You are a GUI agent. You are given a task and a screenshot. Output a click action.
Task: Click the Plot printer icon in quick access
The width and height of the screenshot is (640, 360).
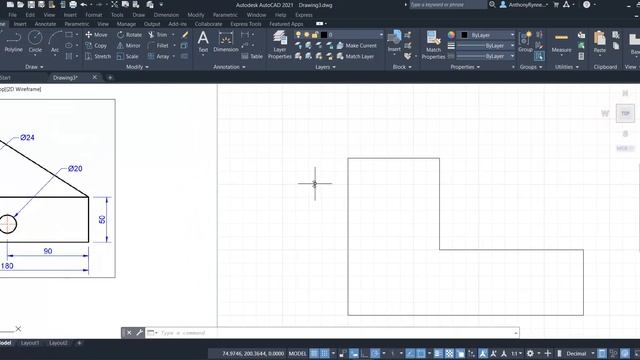(73, 5)
